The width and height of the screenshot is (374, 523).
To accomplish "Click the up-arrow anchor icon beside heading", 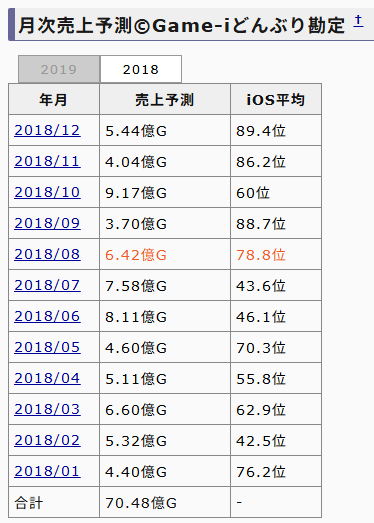I will pyautogui.click(x=358, y=21).
